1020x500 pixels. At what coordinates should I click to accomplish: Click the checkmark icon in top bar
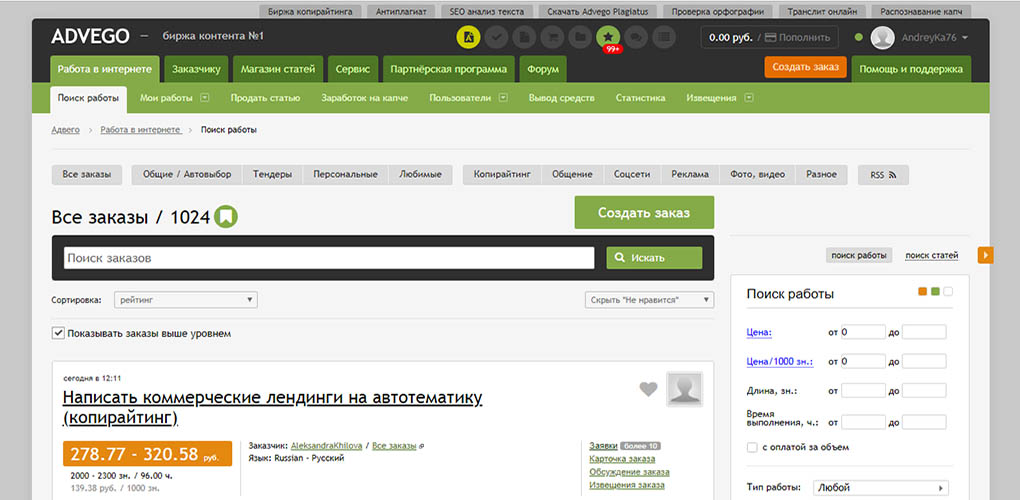click(x=496, y=37)
